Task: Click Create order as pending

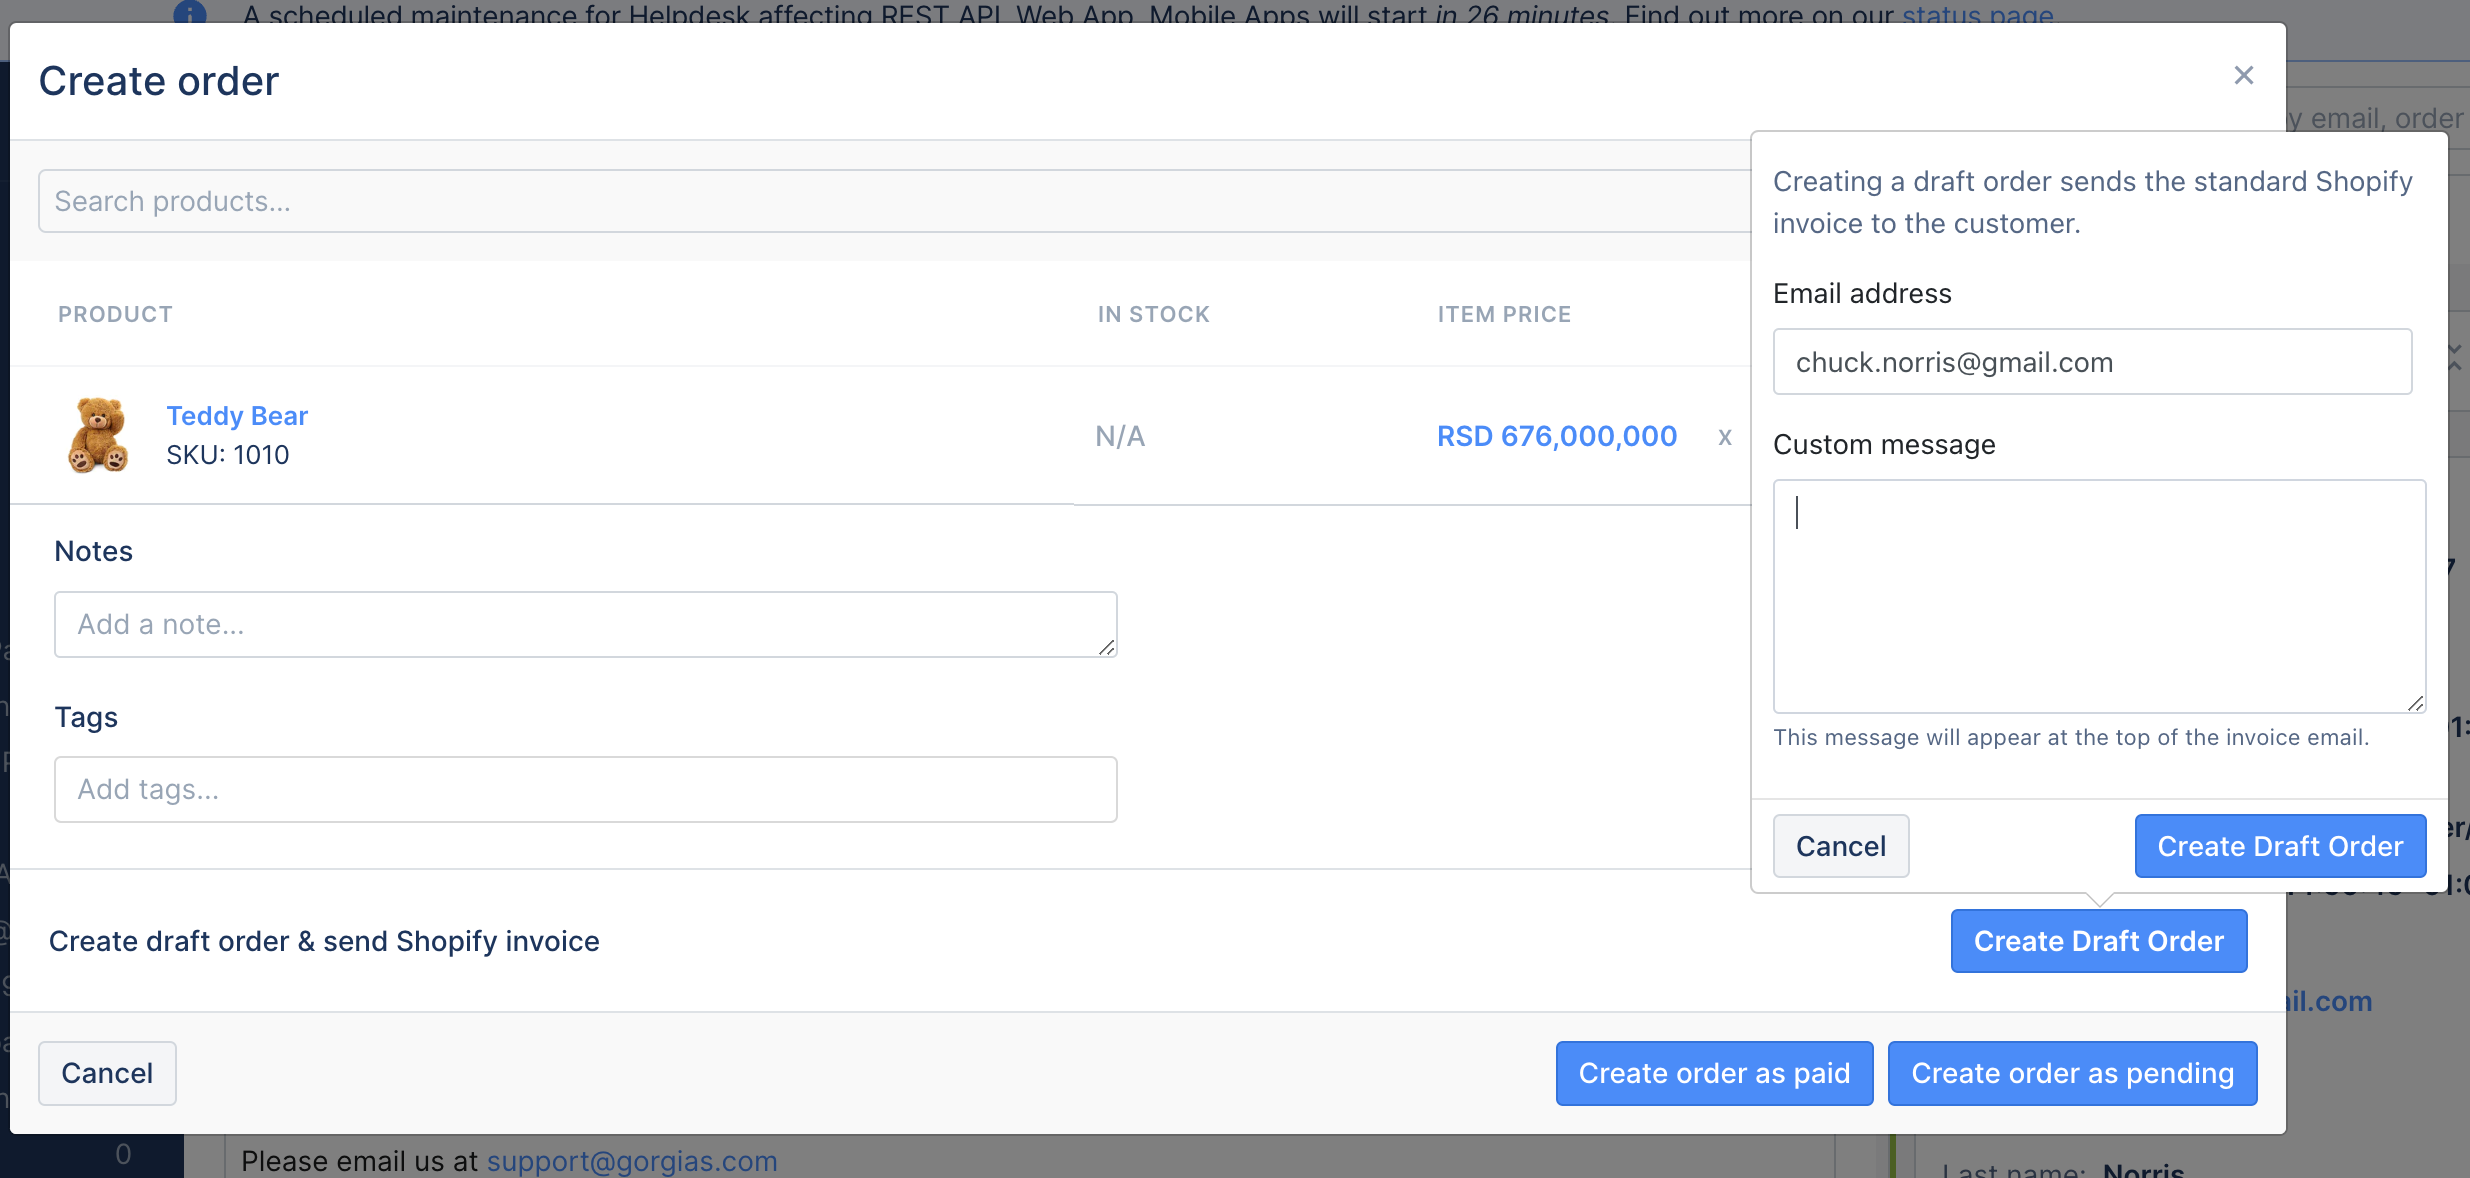Action: 2071,1073
